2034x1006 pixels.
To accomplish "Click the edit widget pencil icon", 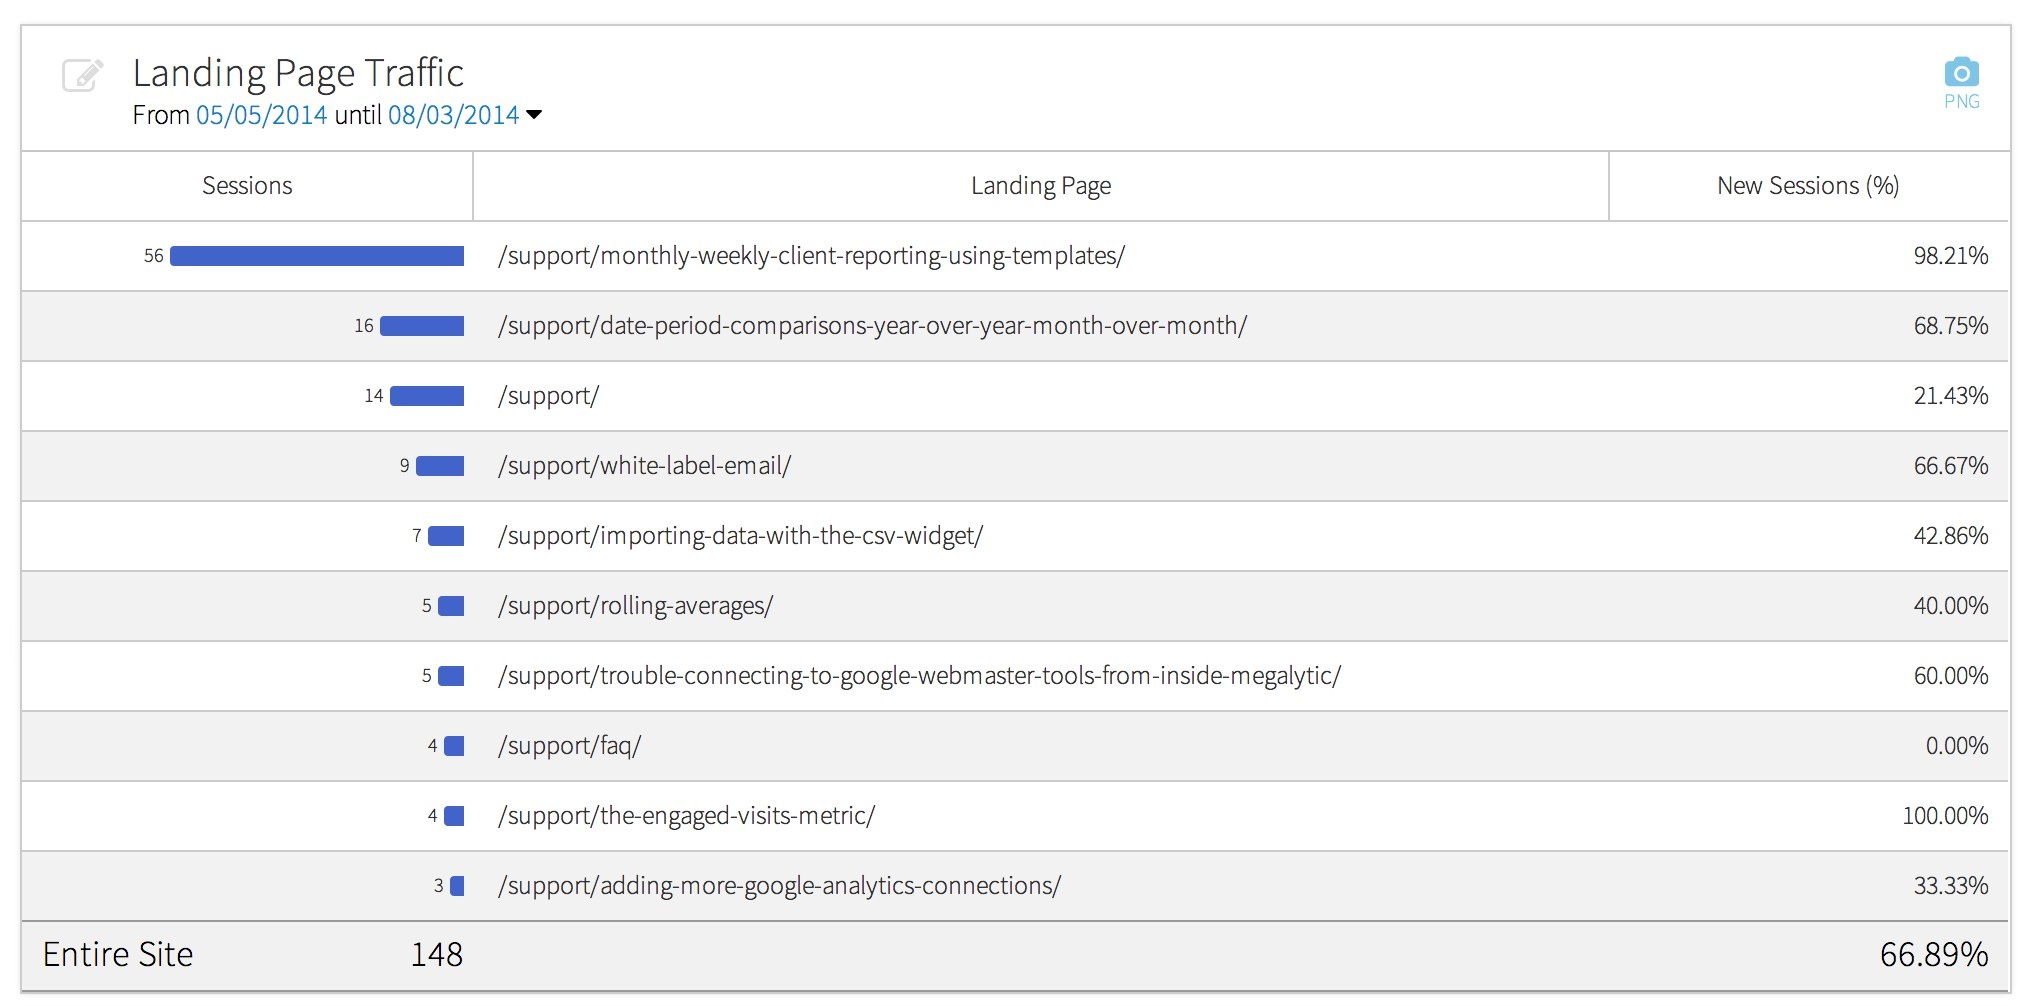I will (x=82, y=75).
